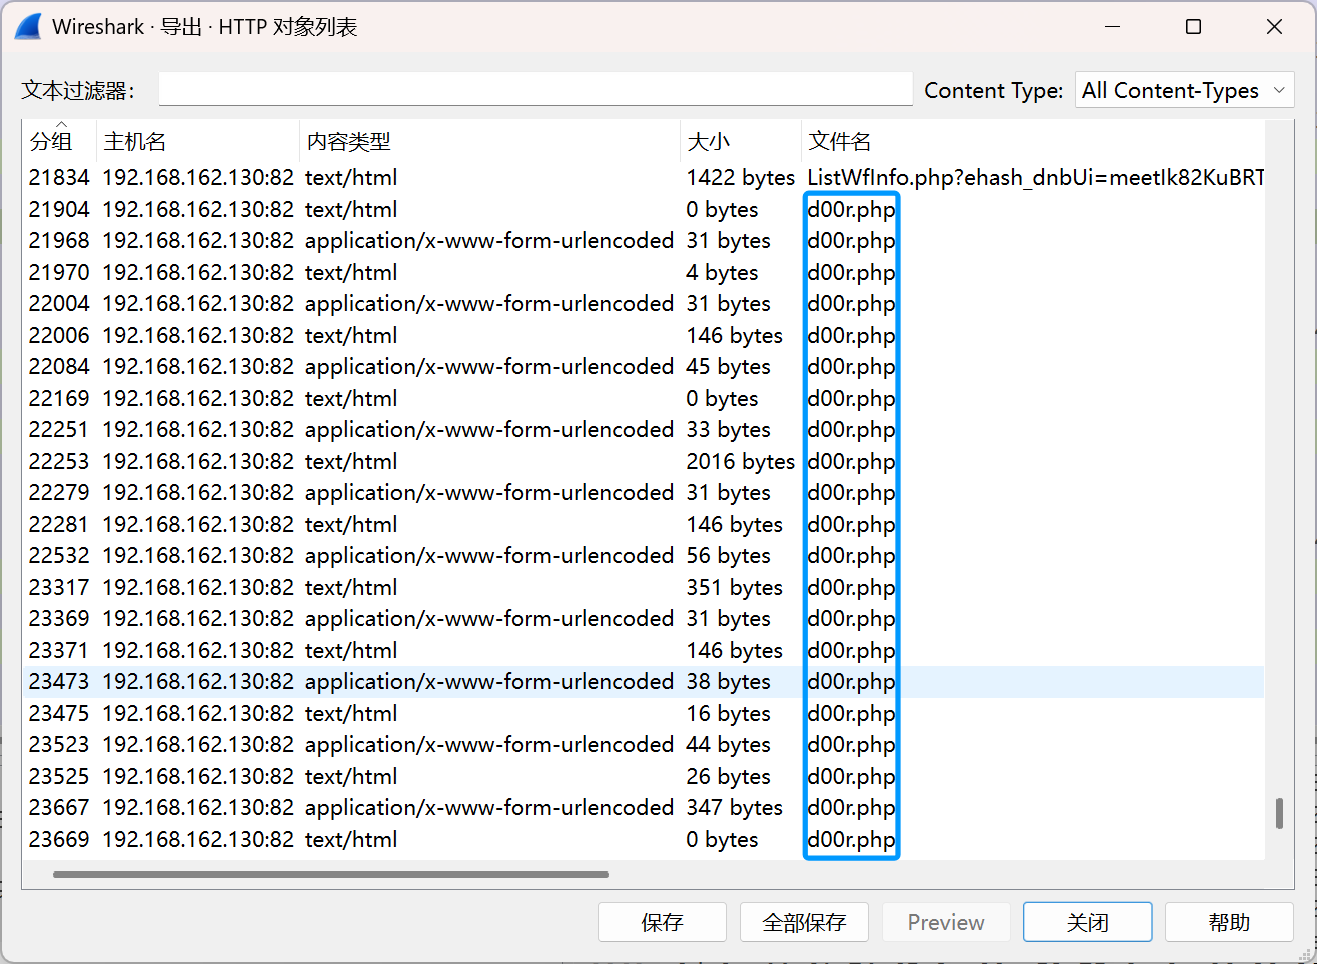Viewport: 1317px width, 964px height.
Task: Select packet 23523 with 44 bytes
Action: pyautogui.click(x=644, y=744)
